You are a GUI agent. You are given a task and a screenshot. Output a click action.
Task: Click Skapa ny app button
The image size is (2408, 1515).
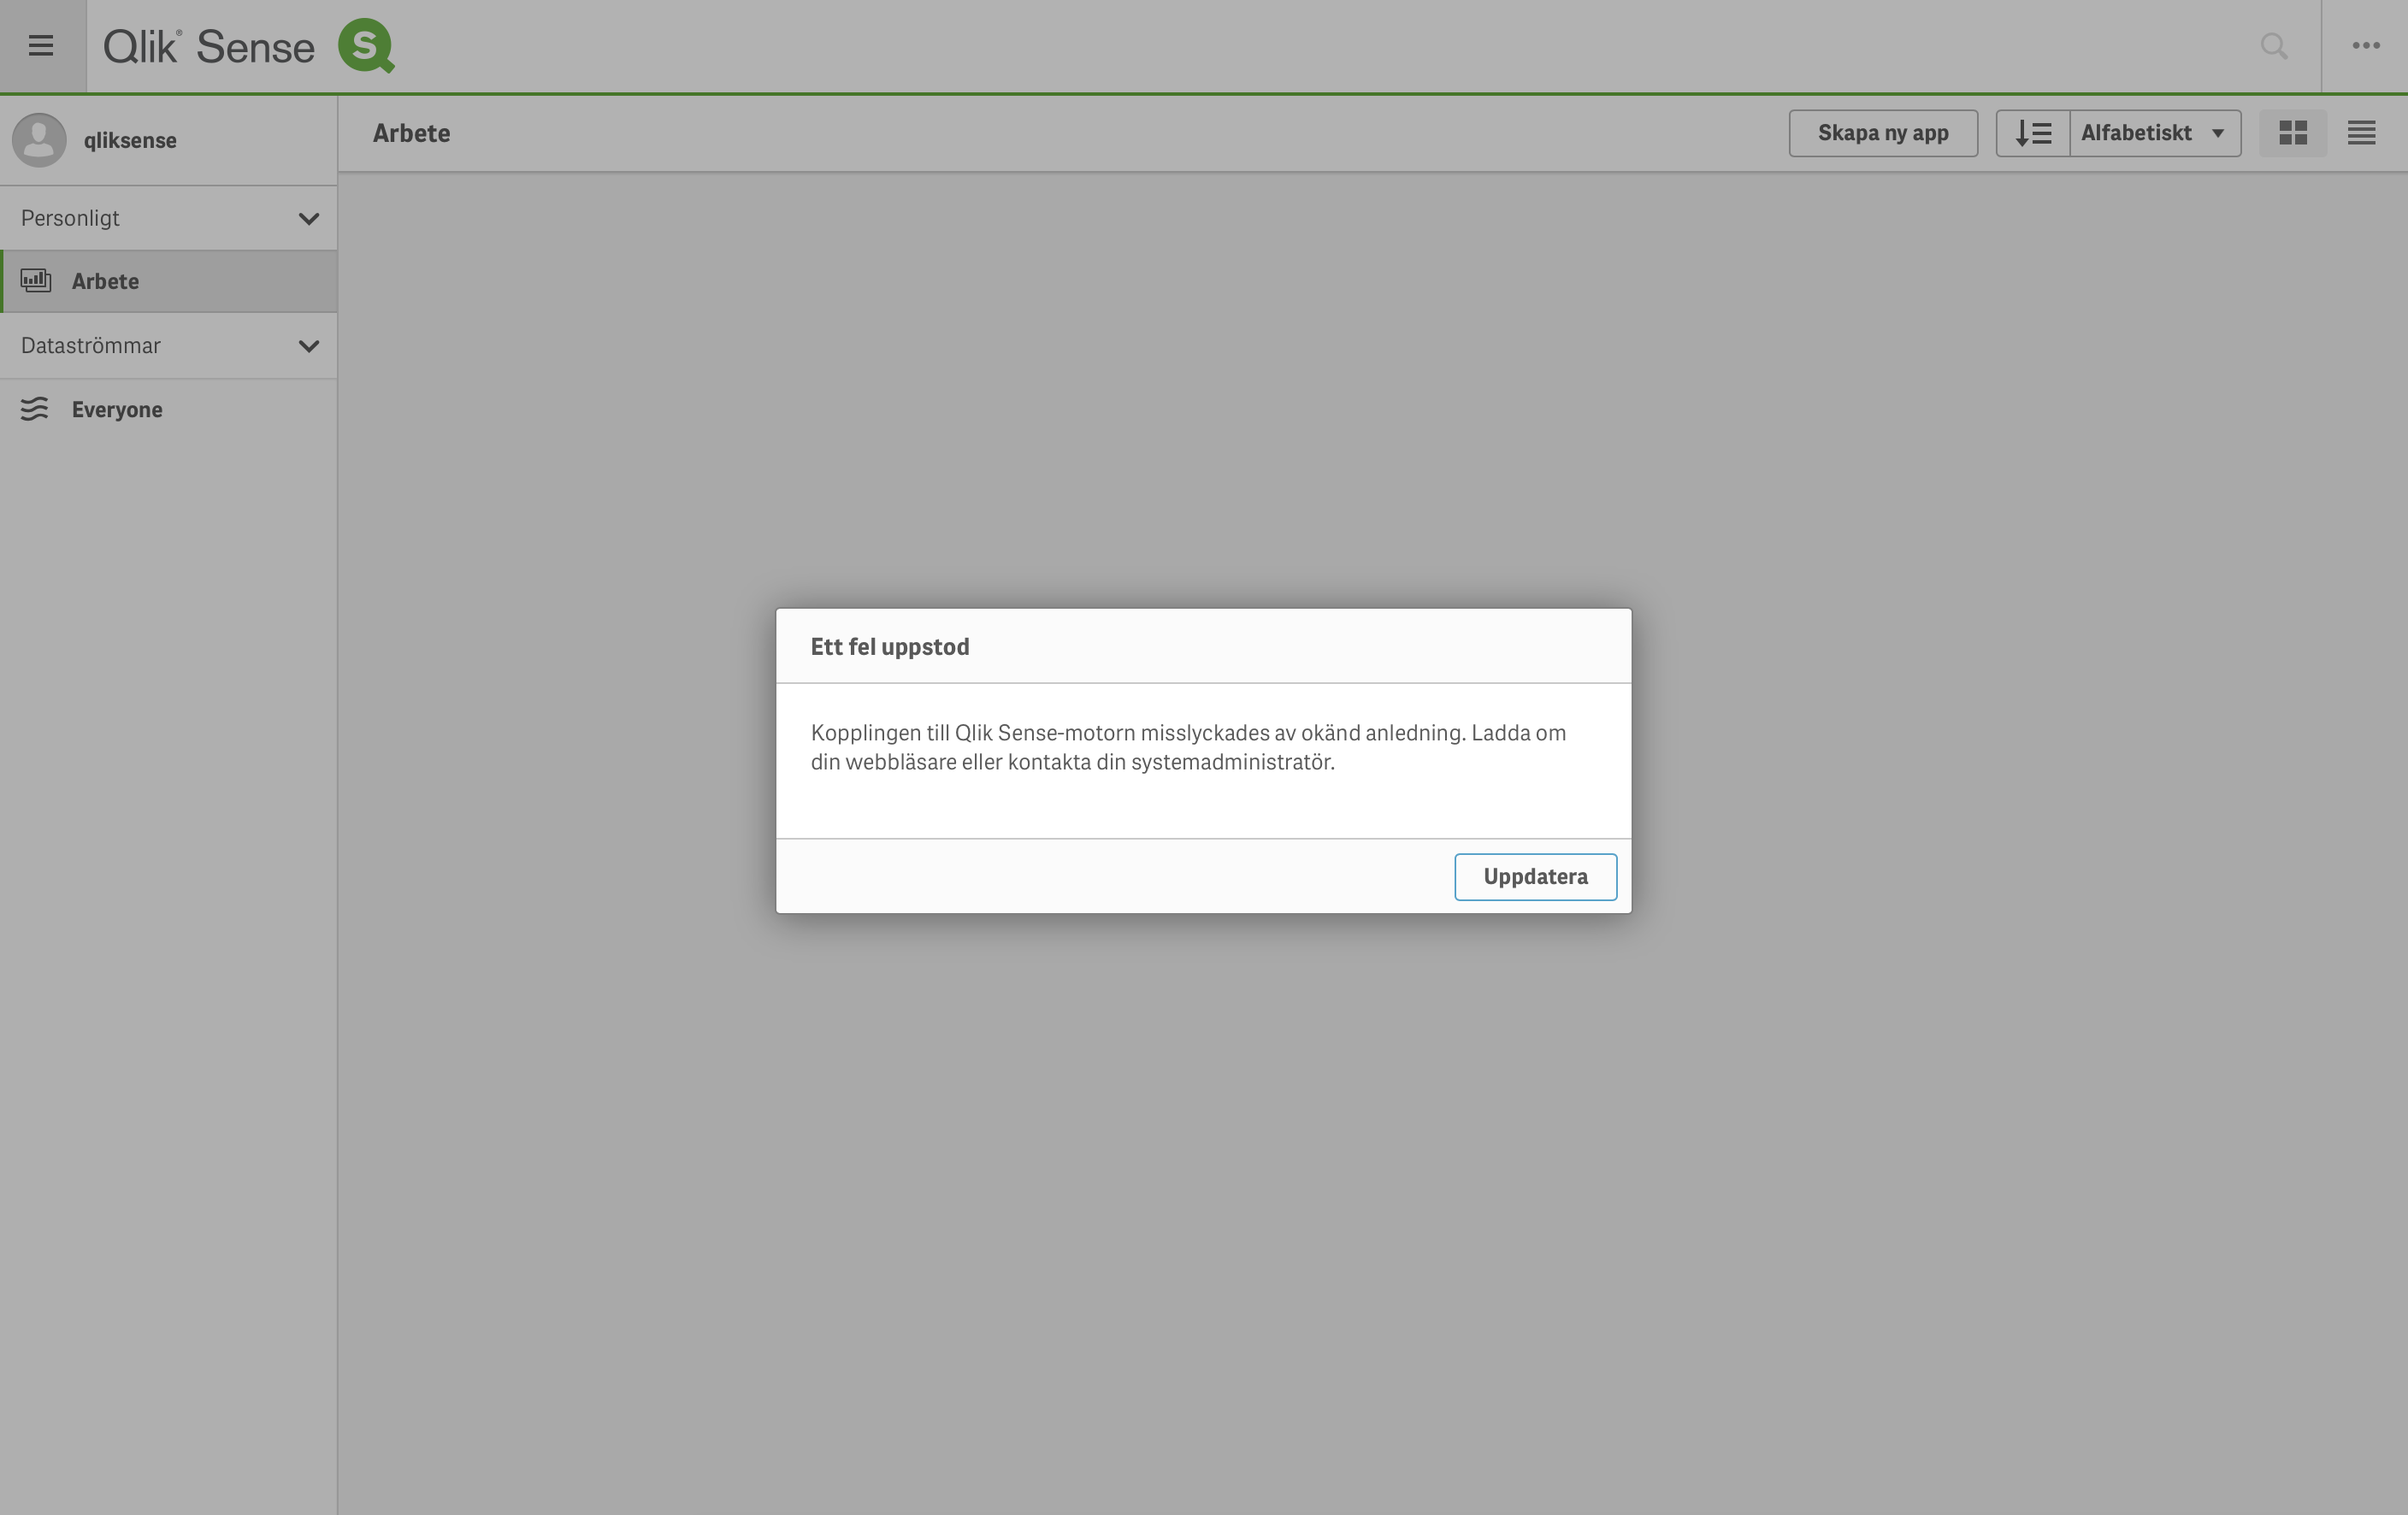pos(1883,133)
